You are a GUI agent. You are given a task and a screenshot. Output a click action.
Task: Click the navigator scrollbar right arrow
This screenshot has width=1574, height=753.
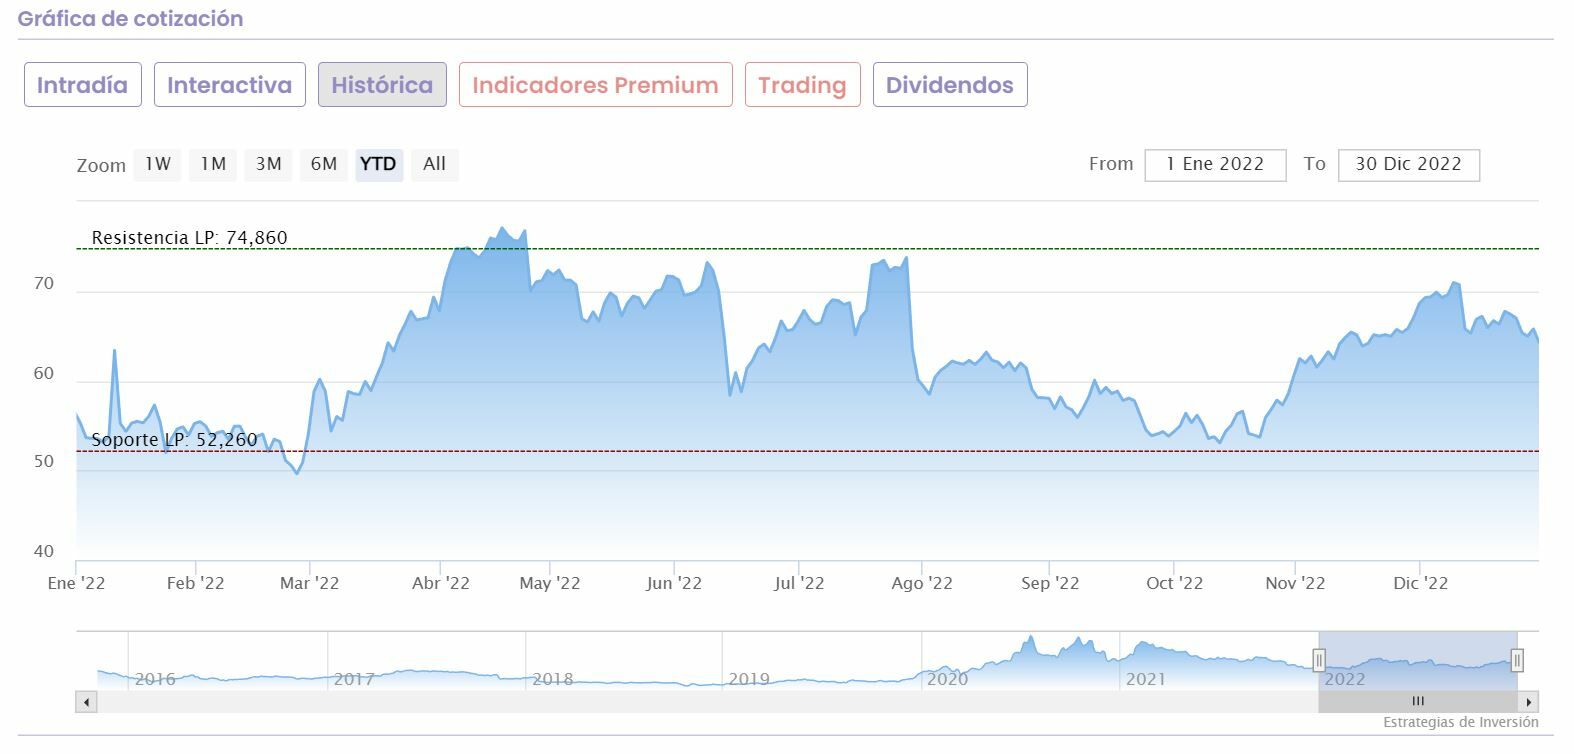tap(1528, 702)
